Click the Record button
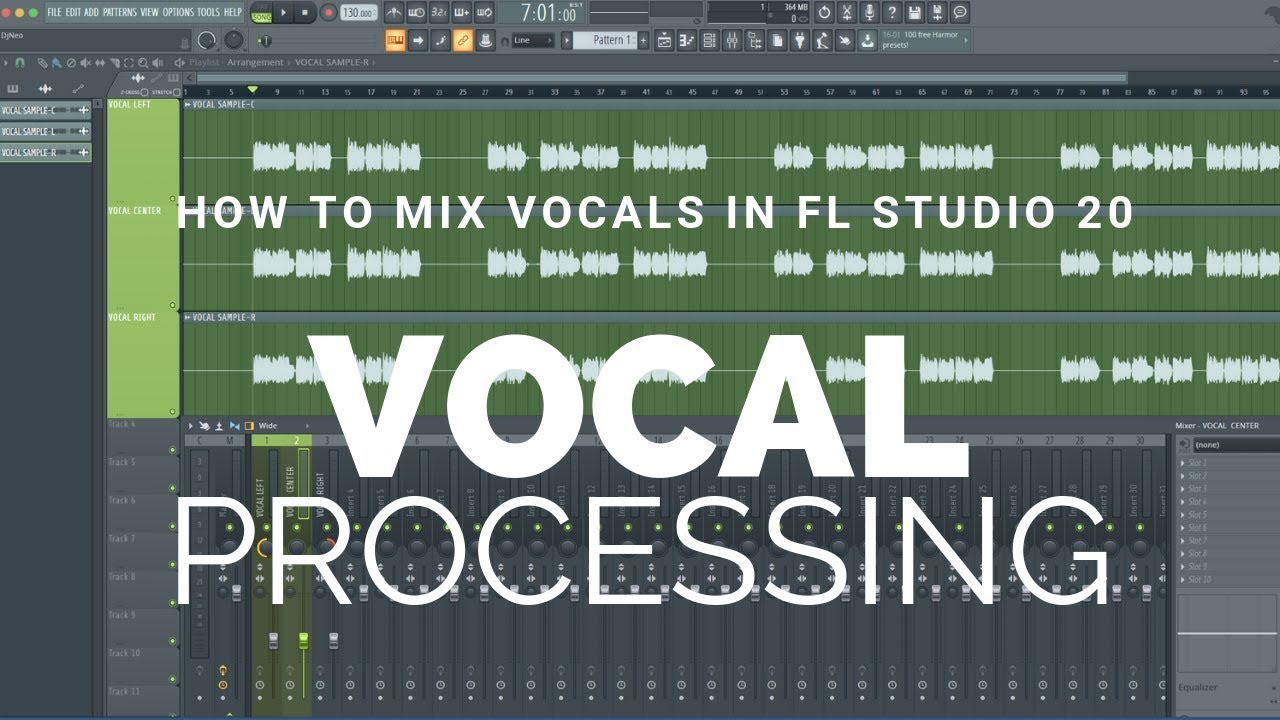 (x=328, y=13)
